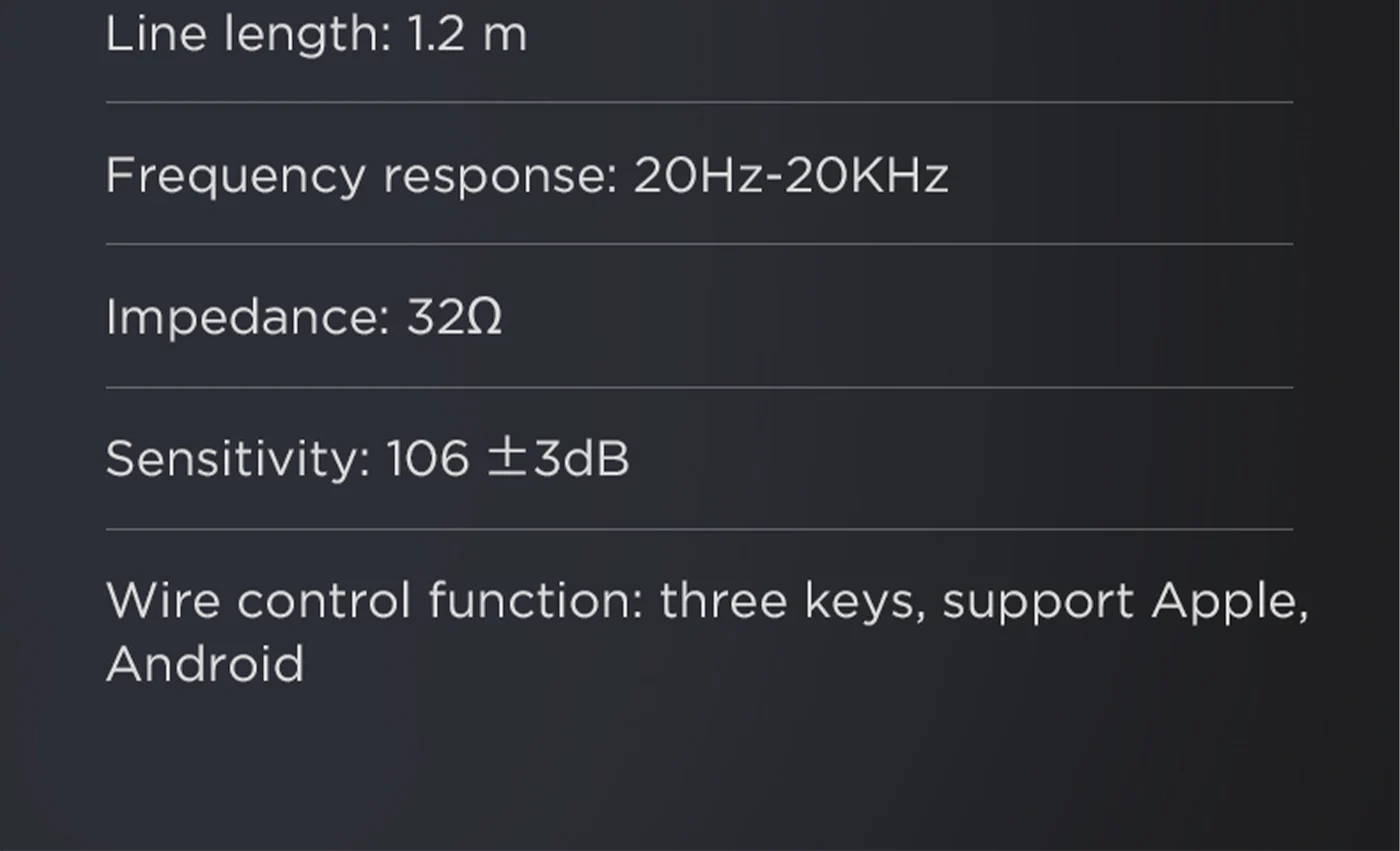Click the "Frequency response" label
This screenshot has height=851, width=1400.
tap(361, 177)
